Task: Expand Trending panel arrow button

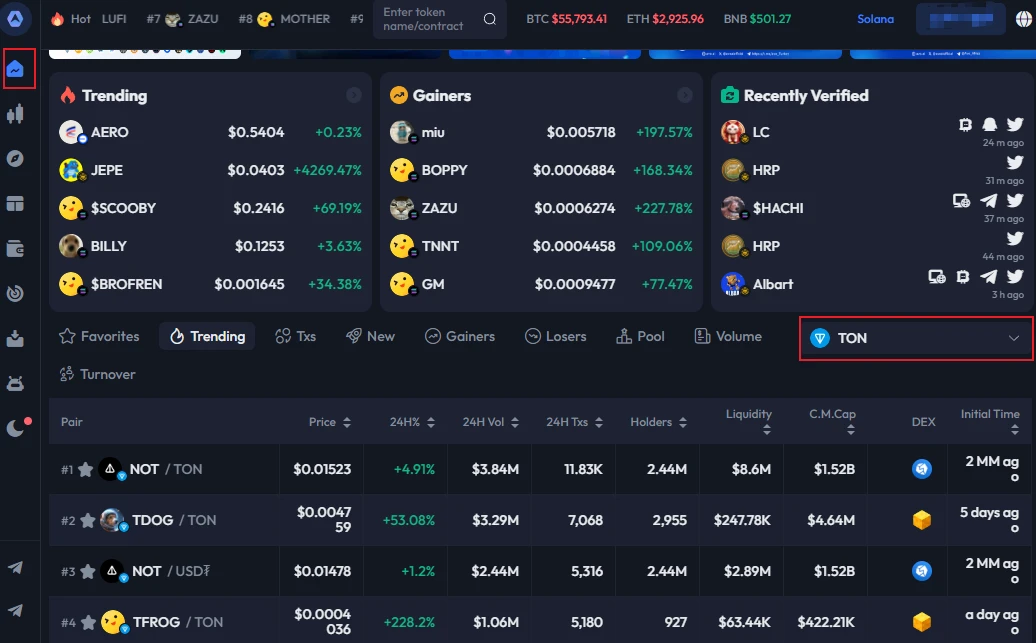Action: 354,95
